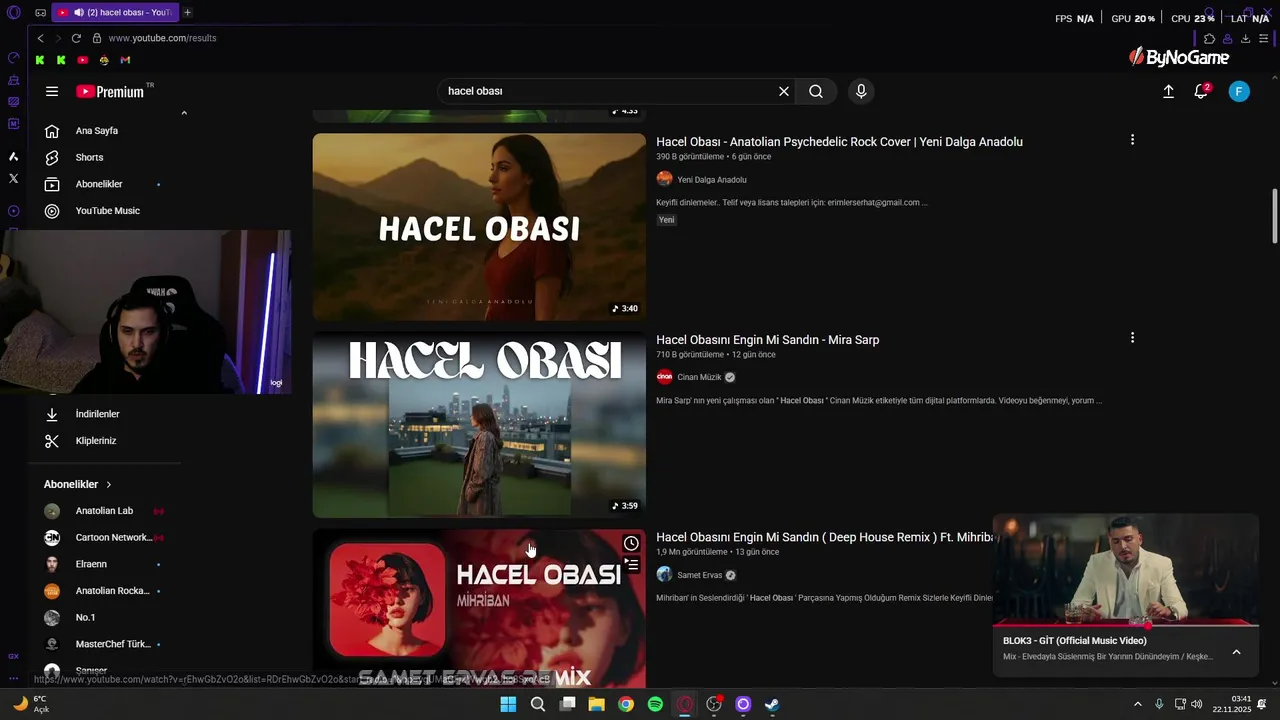Expand the BLOK3 mini player
Image resolution: width=1280 pixels, height=720 pixels.
coord(1236,652)
